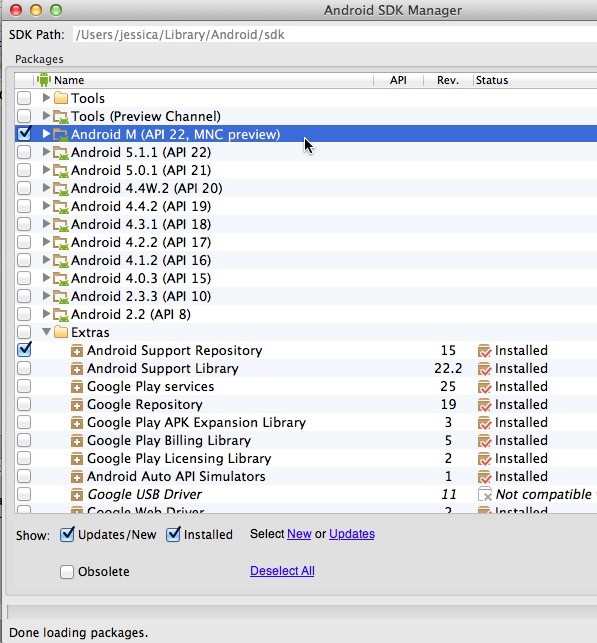Click the Android M package folder icon
This screenshot has width=597, height=643.
(61, 135)
